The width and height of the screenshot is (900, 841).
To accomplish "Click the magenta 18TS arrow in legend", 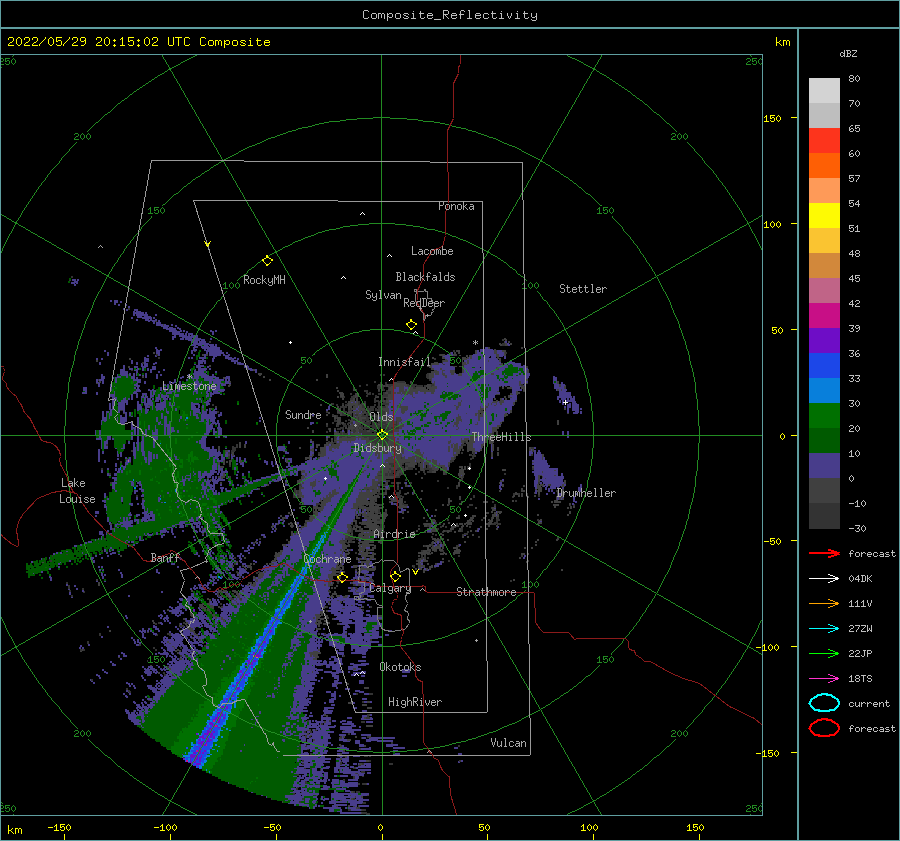I will pos(824,679).
